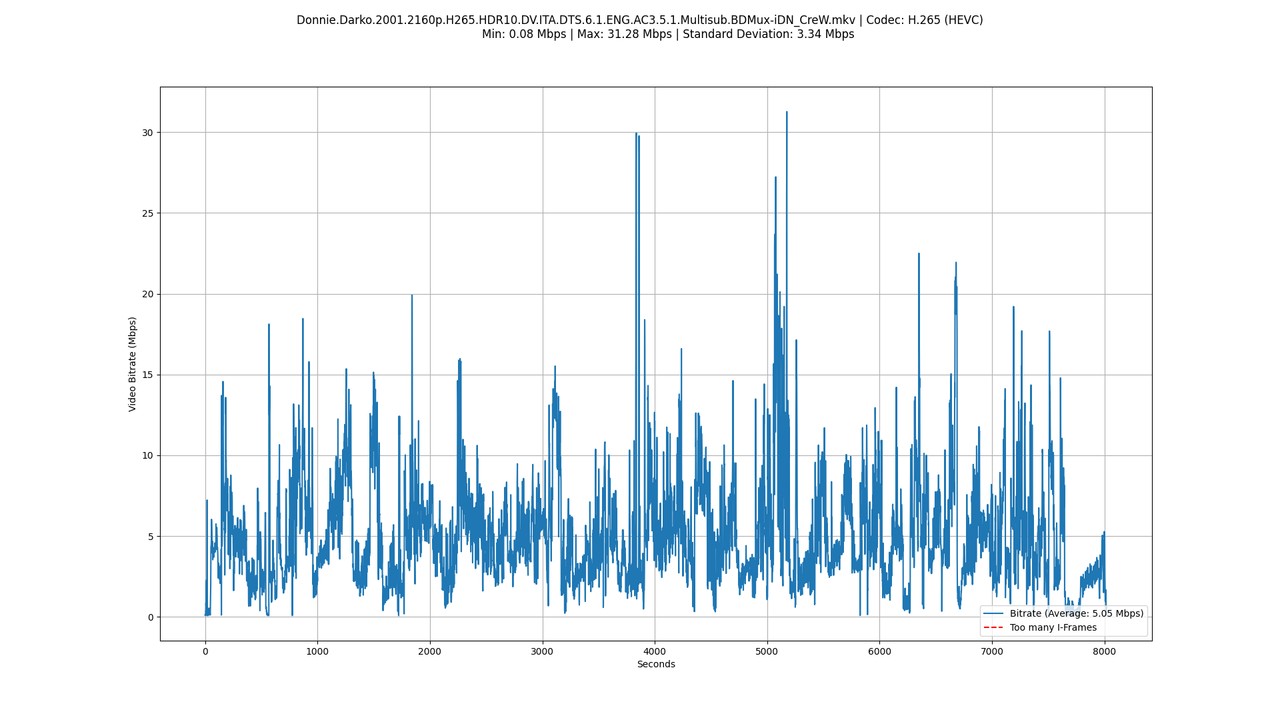Click the 'Seconds' x-axis label
The image size is (1280, 720).
pos(656,664)
